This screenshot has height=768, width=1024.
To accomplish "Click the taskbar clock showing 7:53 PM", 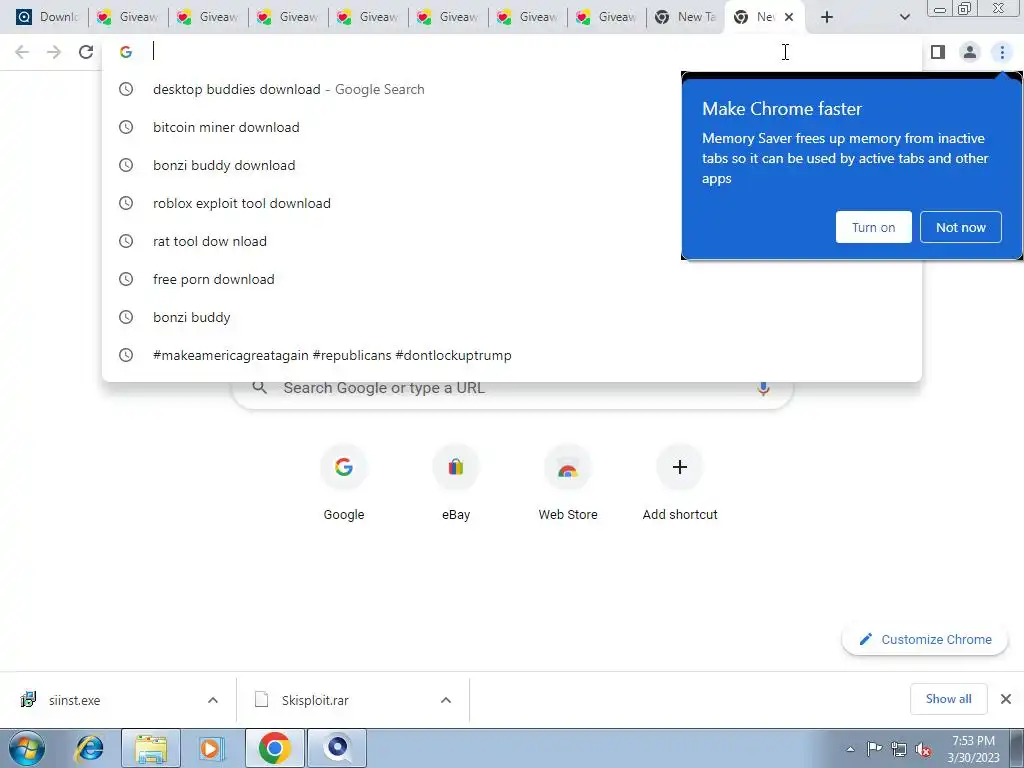I will coord(973,749).
